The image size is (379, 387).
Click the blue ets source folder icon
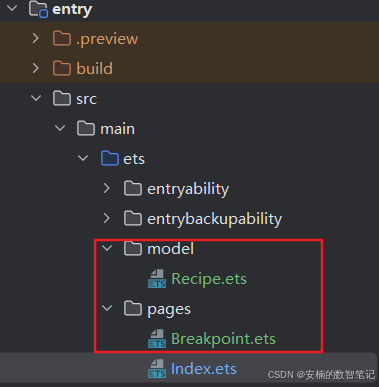coord(110,158)
